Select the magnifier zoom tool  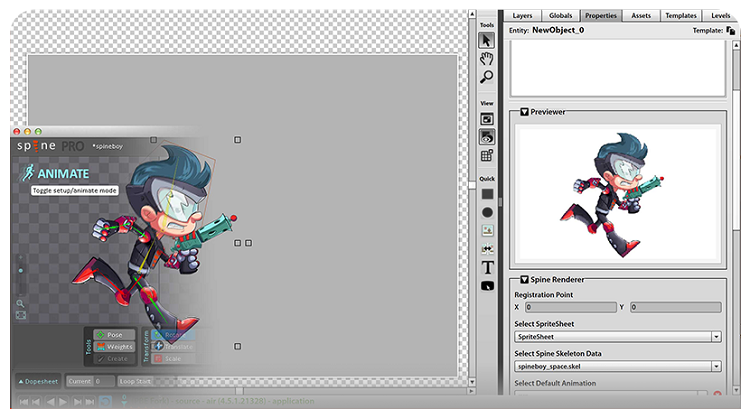486,77
